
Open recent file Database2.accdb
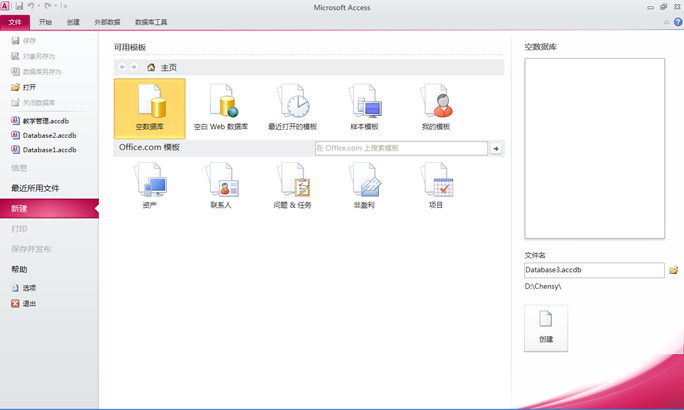pyautogui.click(x=44, y=135)
